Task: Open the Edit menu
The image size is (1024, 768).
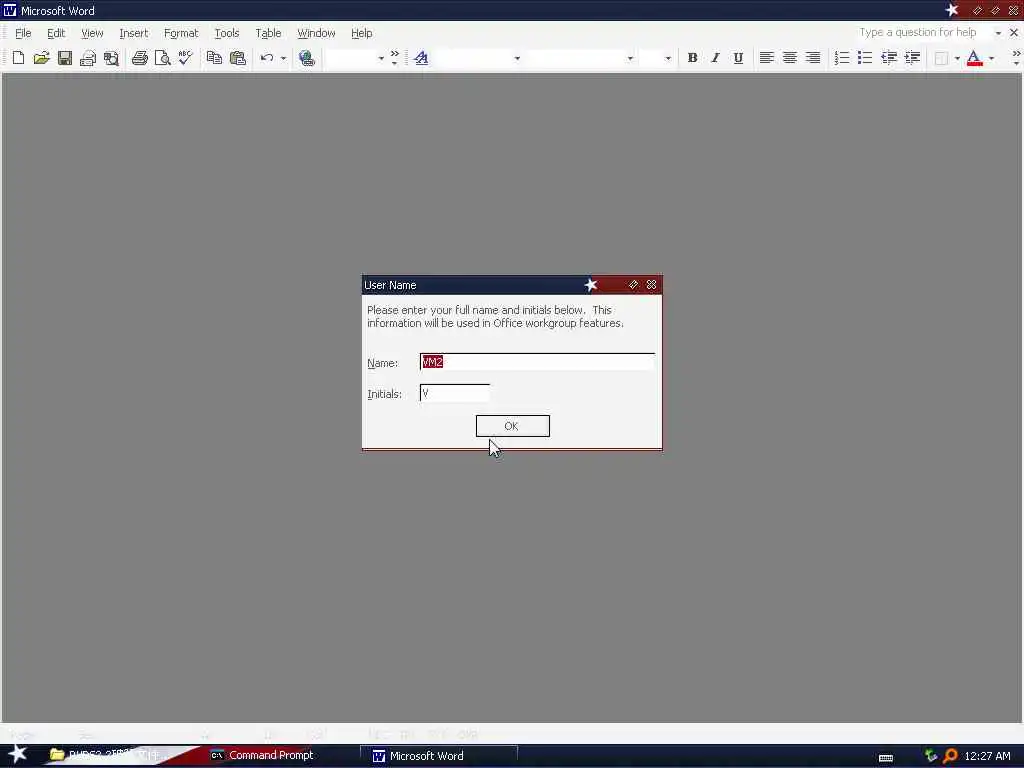Action: tap(56, 33)
